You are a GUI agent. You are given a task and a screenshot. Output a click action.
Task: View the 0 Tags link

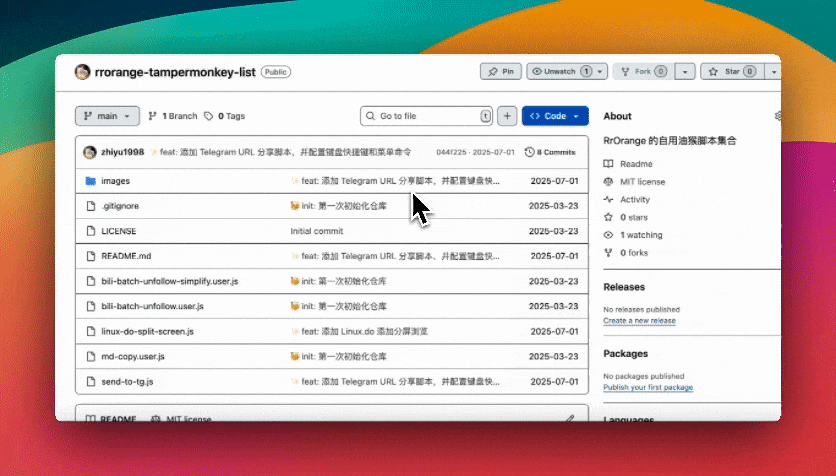point(224,116)
